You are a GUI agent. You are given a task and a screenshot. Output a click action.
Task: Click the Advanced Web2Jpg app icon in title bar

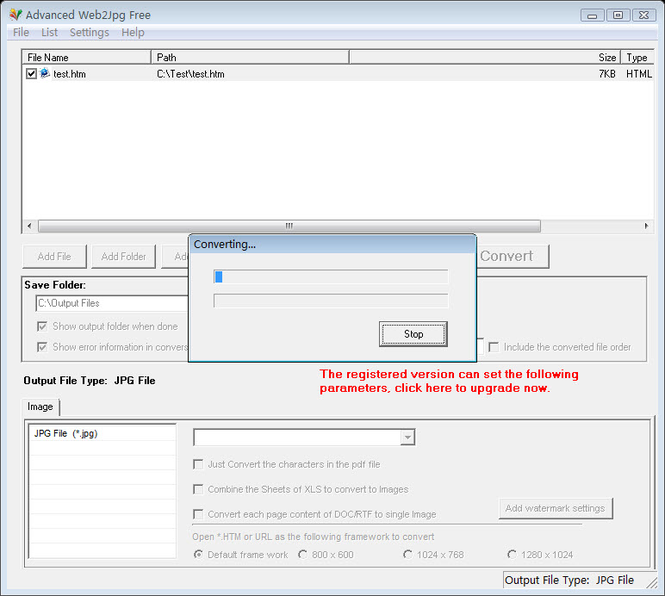[14, 15]
